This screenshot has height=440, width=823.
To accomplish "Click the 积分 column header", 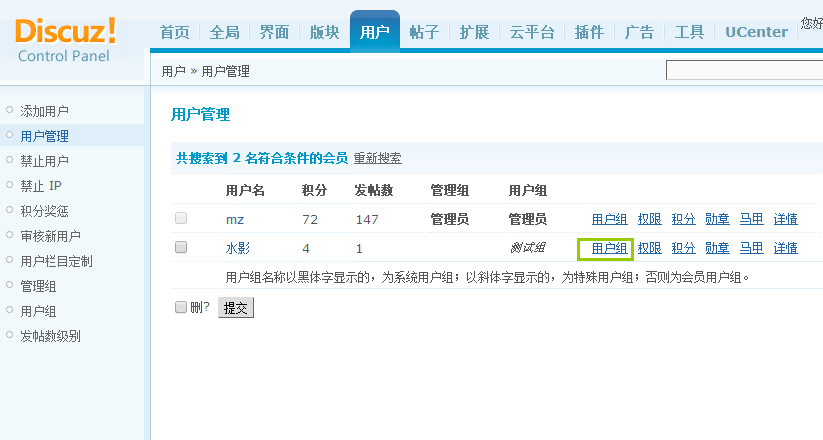I will coord(314,190).
